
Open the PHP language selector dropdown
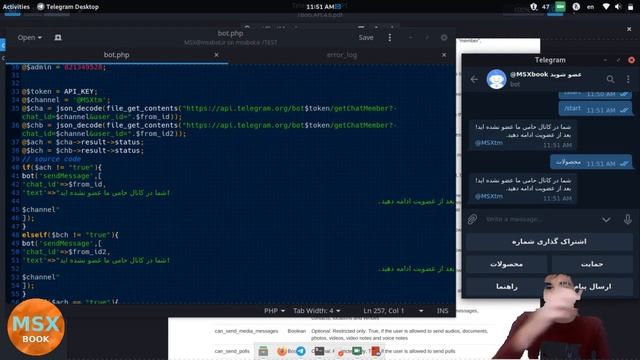274,311
